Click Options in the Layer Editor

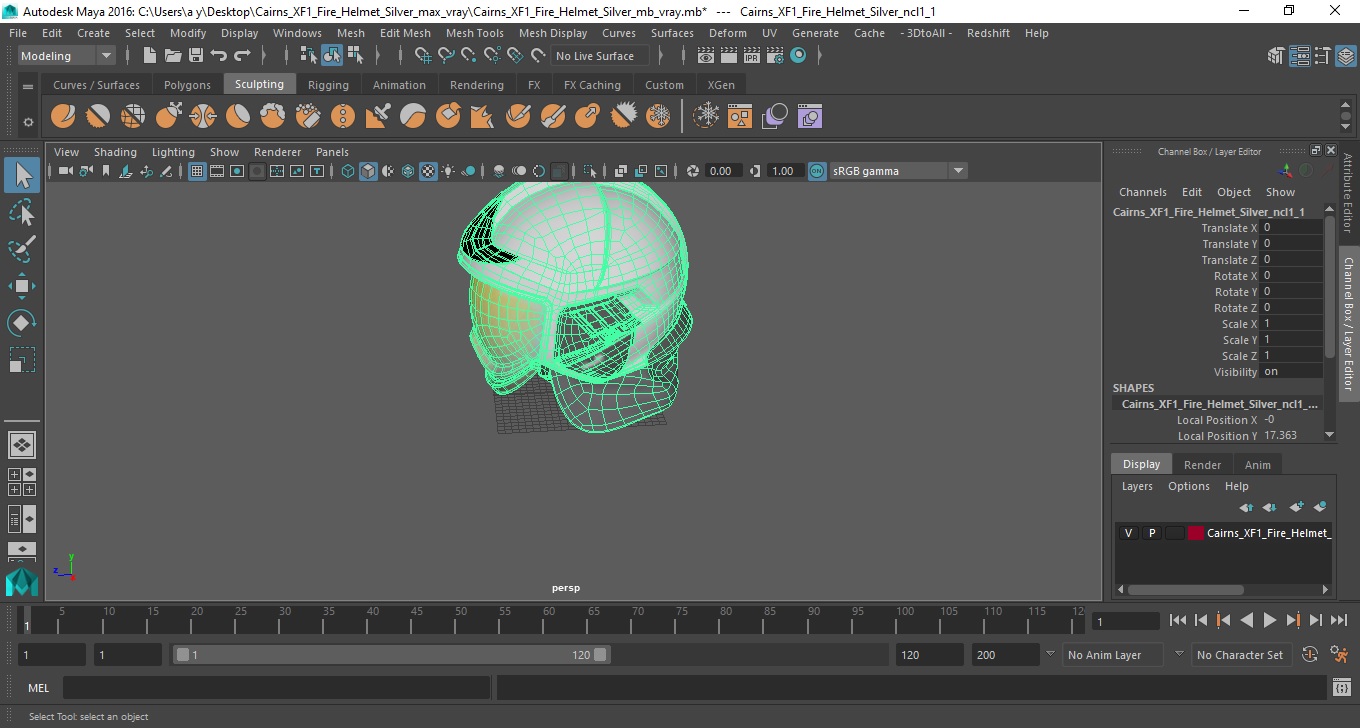tap(1188, 486)
